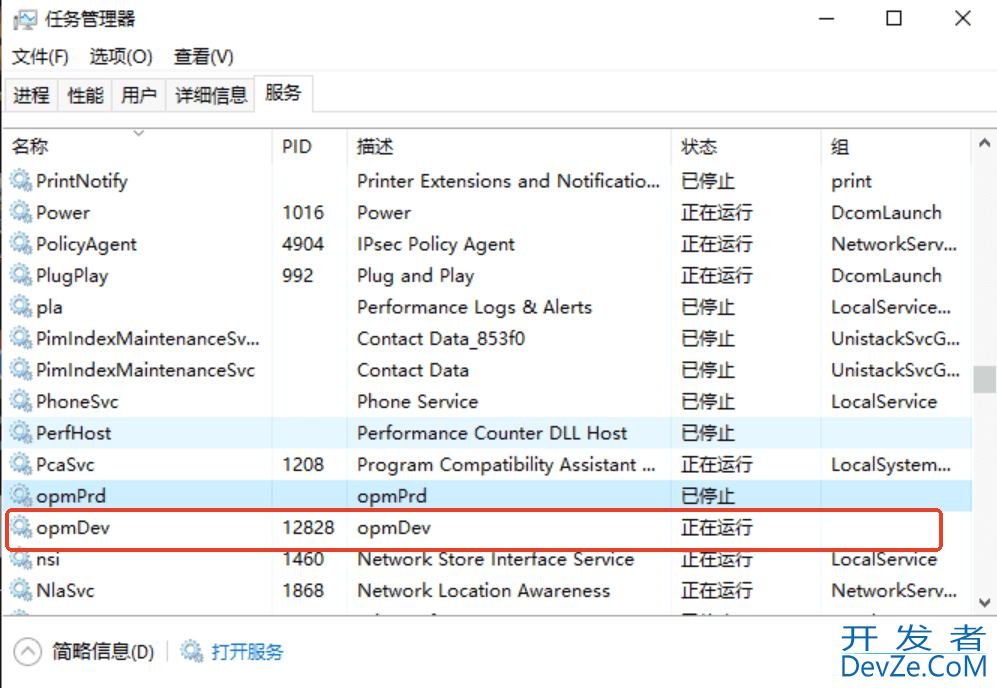The width and height of the screenshot is (997, 688).
Task: Select the nsi service name
Action: (x=48, y=560)
